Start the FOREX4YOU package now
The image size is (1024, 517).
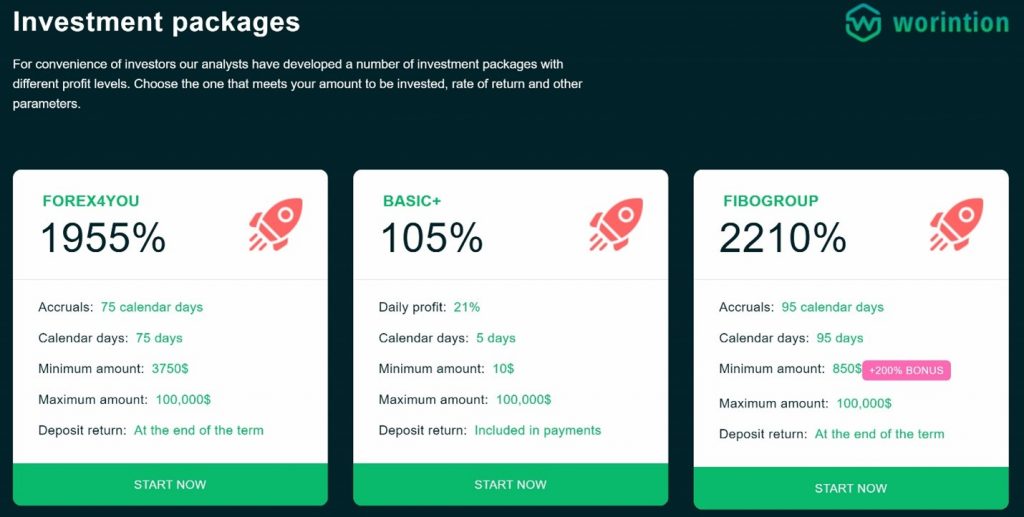pyautogui.click(x=170, y=484)
